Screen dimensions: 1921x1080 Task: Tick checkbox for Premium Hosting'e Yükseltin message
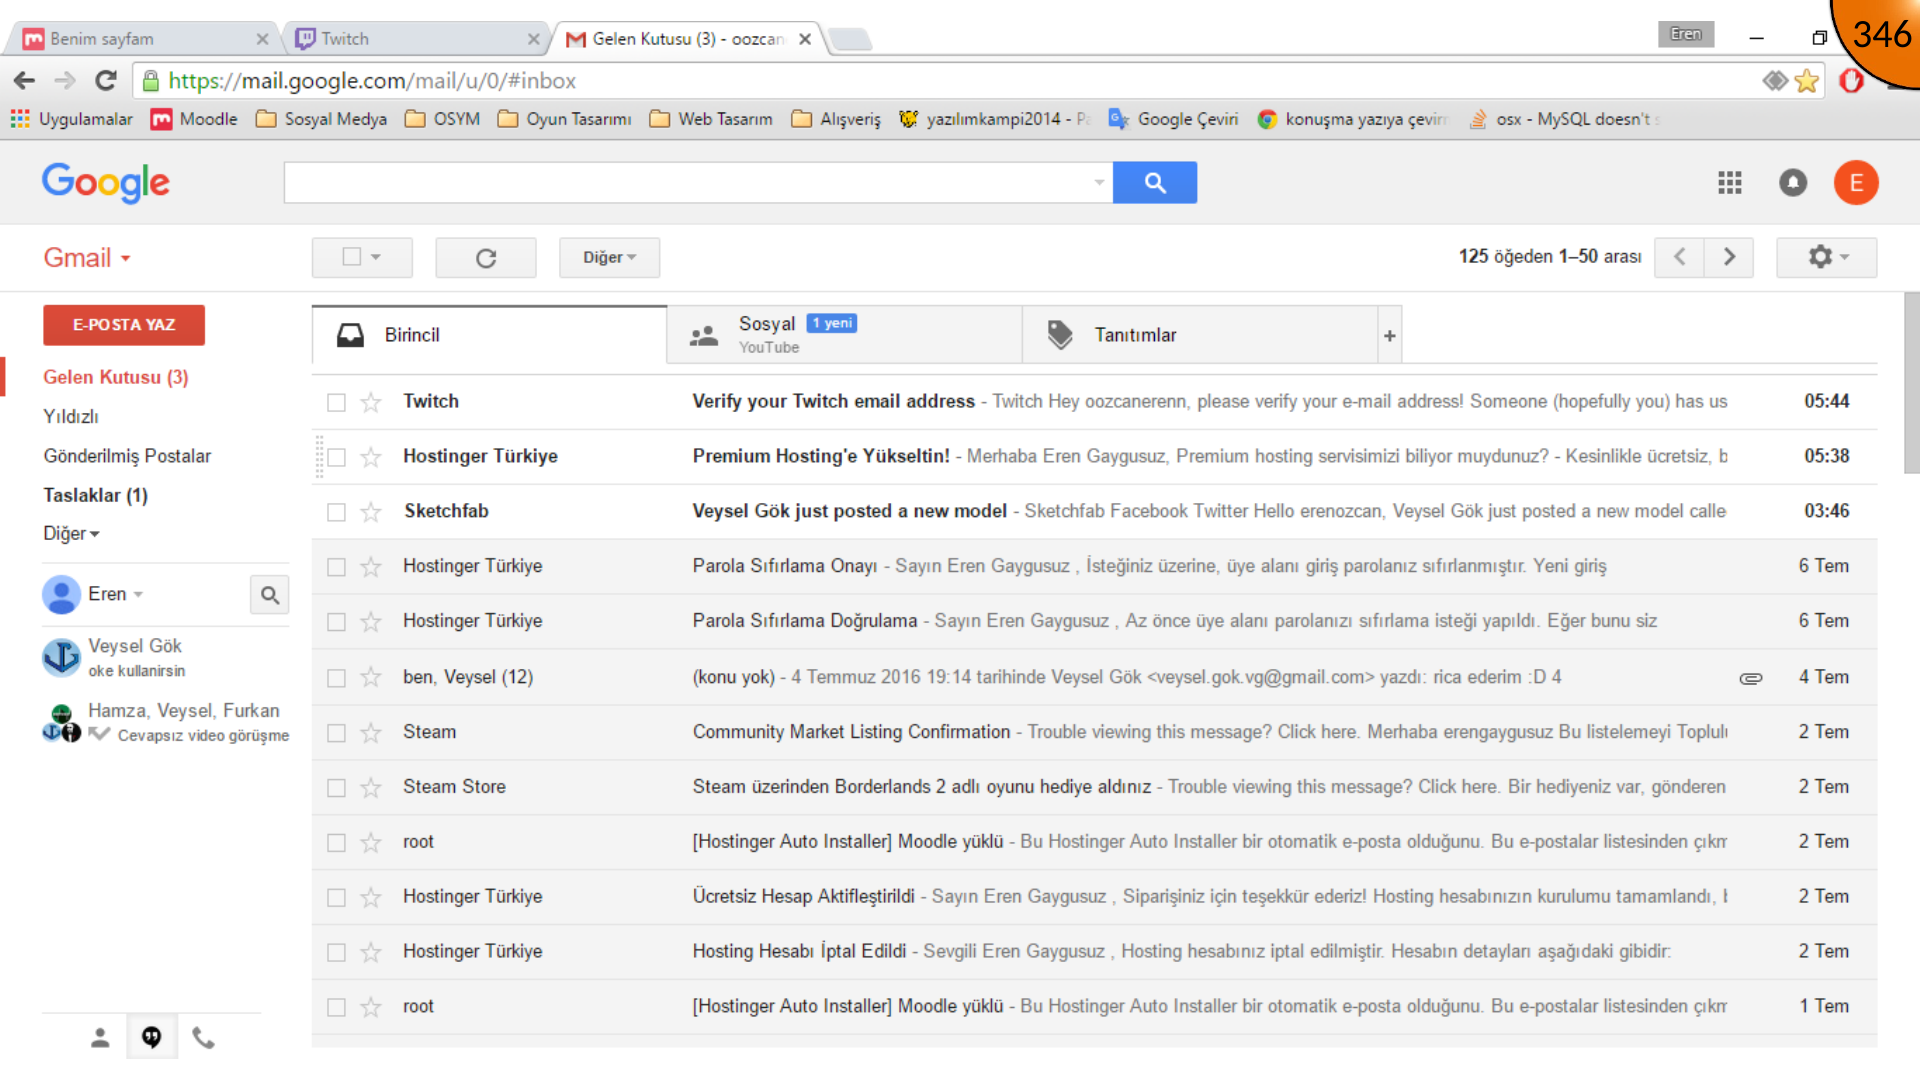click(336, 457)
